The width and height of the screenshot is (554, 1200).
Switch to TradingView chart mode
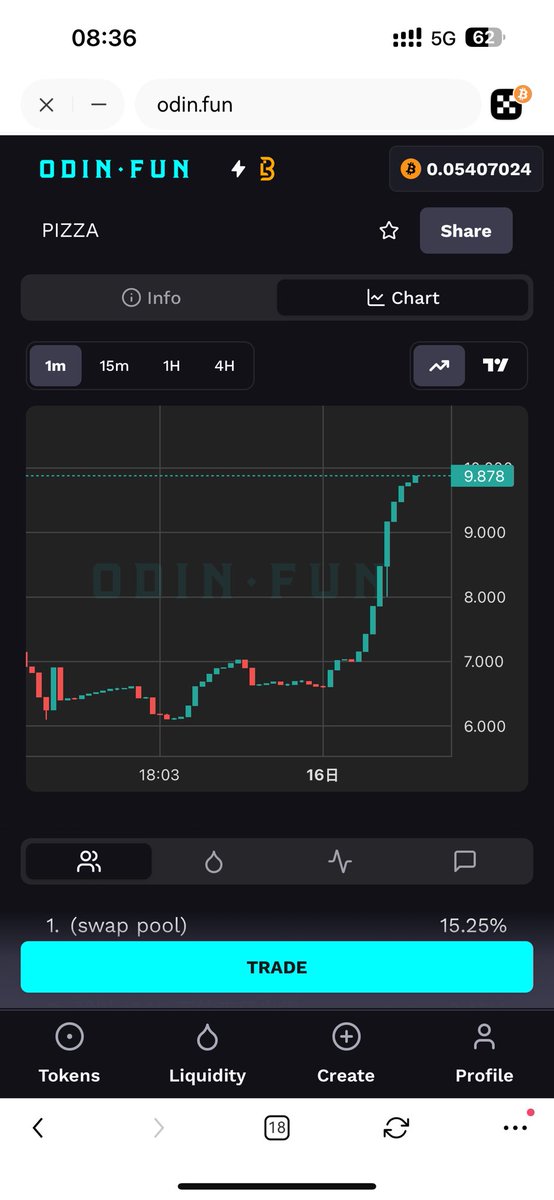[495, 366]
